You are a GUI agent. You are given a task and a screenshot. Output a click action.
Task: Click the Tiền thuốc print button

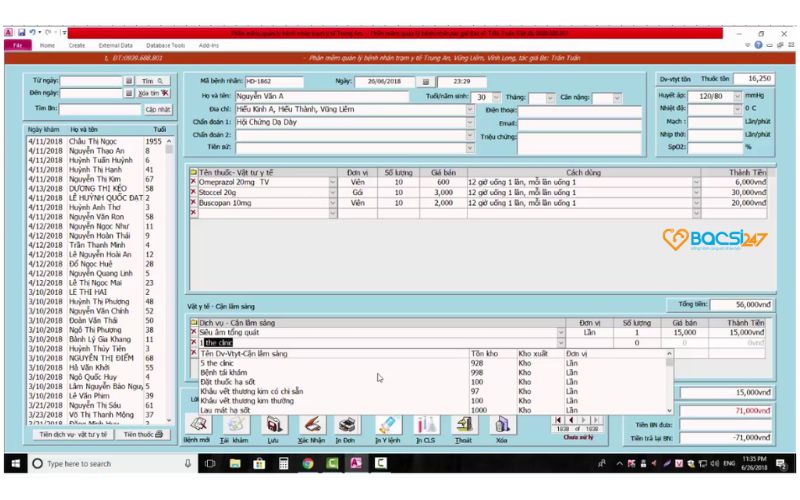[x=143, y=435]
